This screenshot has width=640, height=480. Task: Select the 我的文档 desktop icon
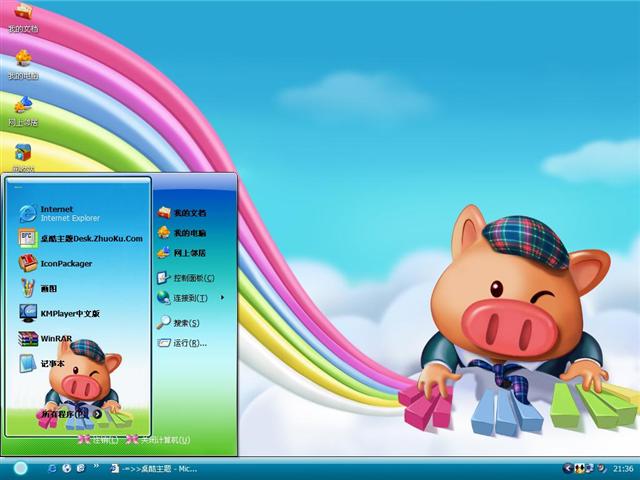point(23,17)
